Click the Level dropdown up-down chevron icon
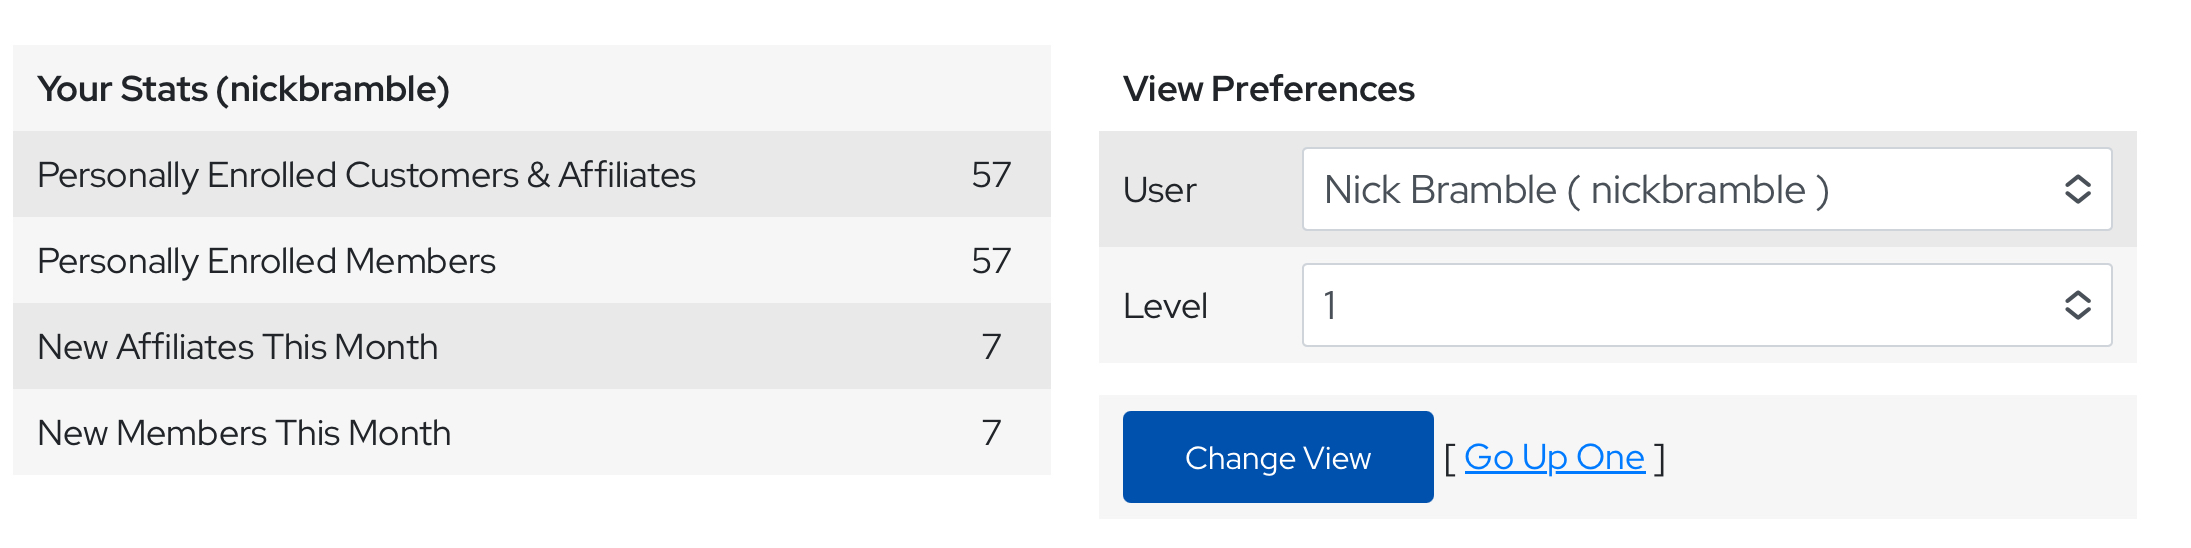Screen dimensions: 2191x548 [x=2078, y=305]
